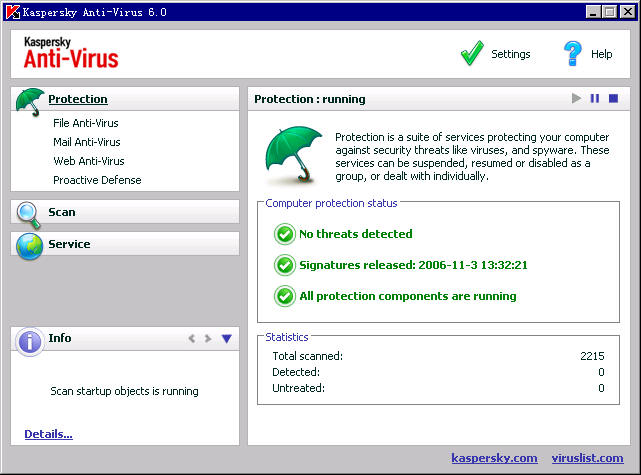
Task: Click Scan startup objects is running message
Action: point(124,391)
